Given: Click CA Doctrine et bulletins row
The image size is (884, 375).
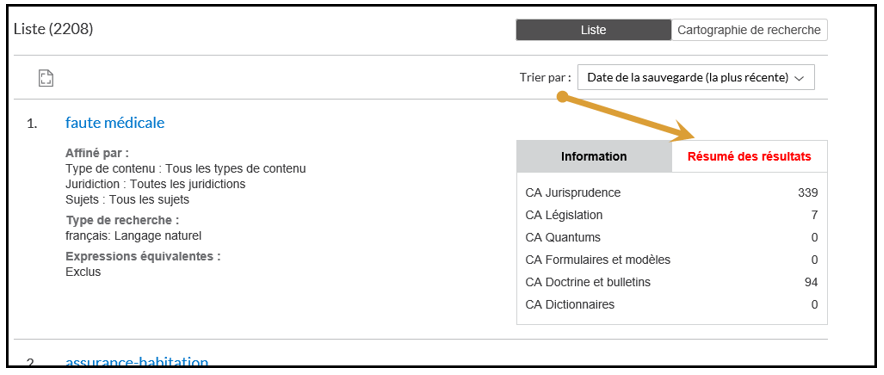Looking at the screenshot, I should [x=671, y=282].
